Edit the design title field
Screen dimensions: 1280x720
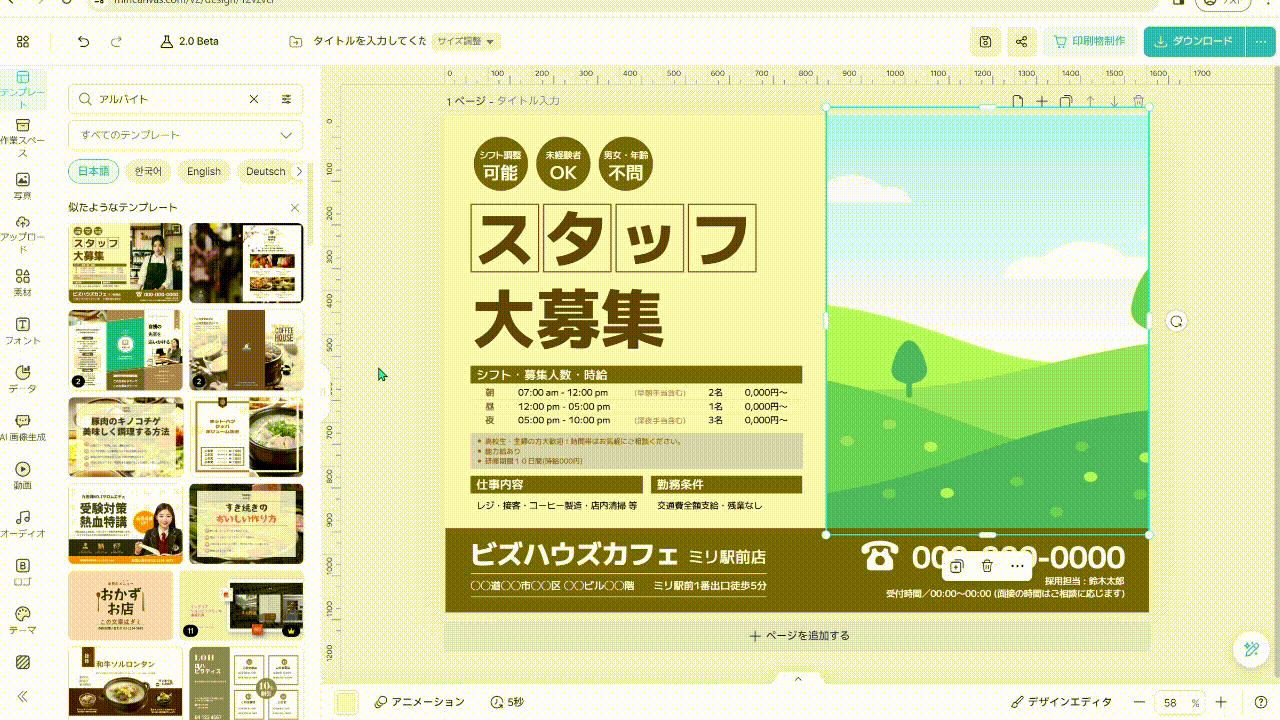(x=370, y=41)
